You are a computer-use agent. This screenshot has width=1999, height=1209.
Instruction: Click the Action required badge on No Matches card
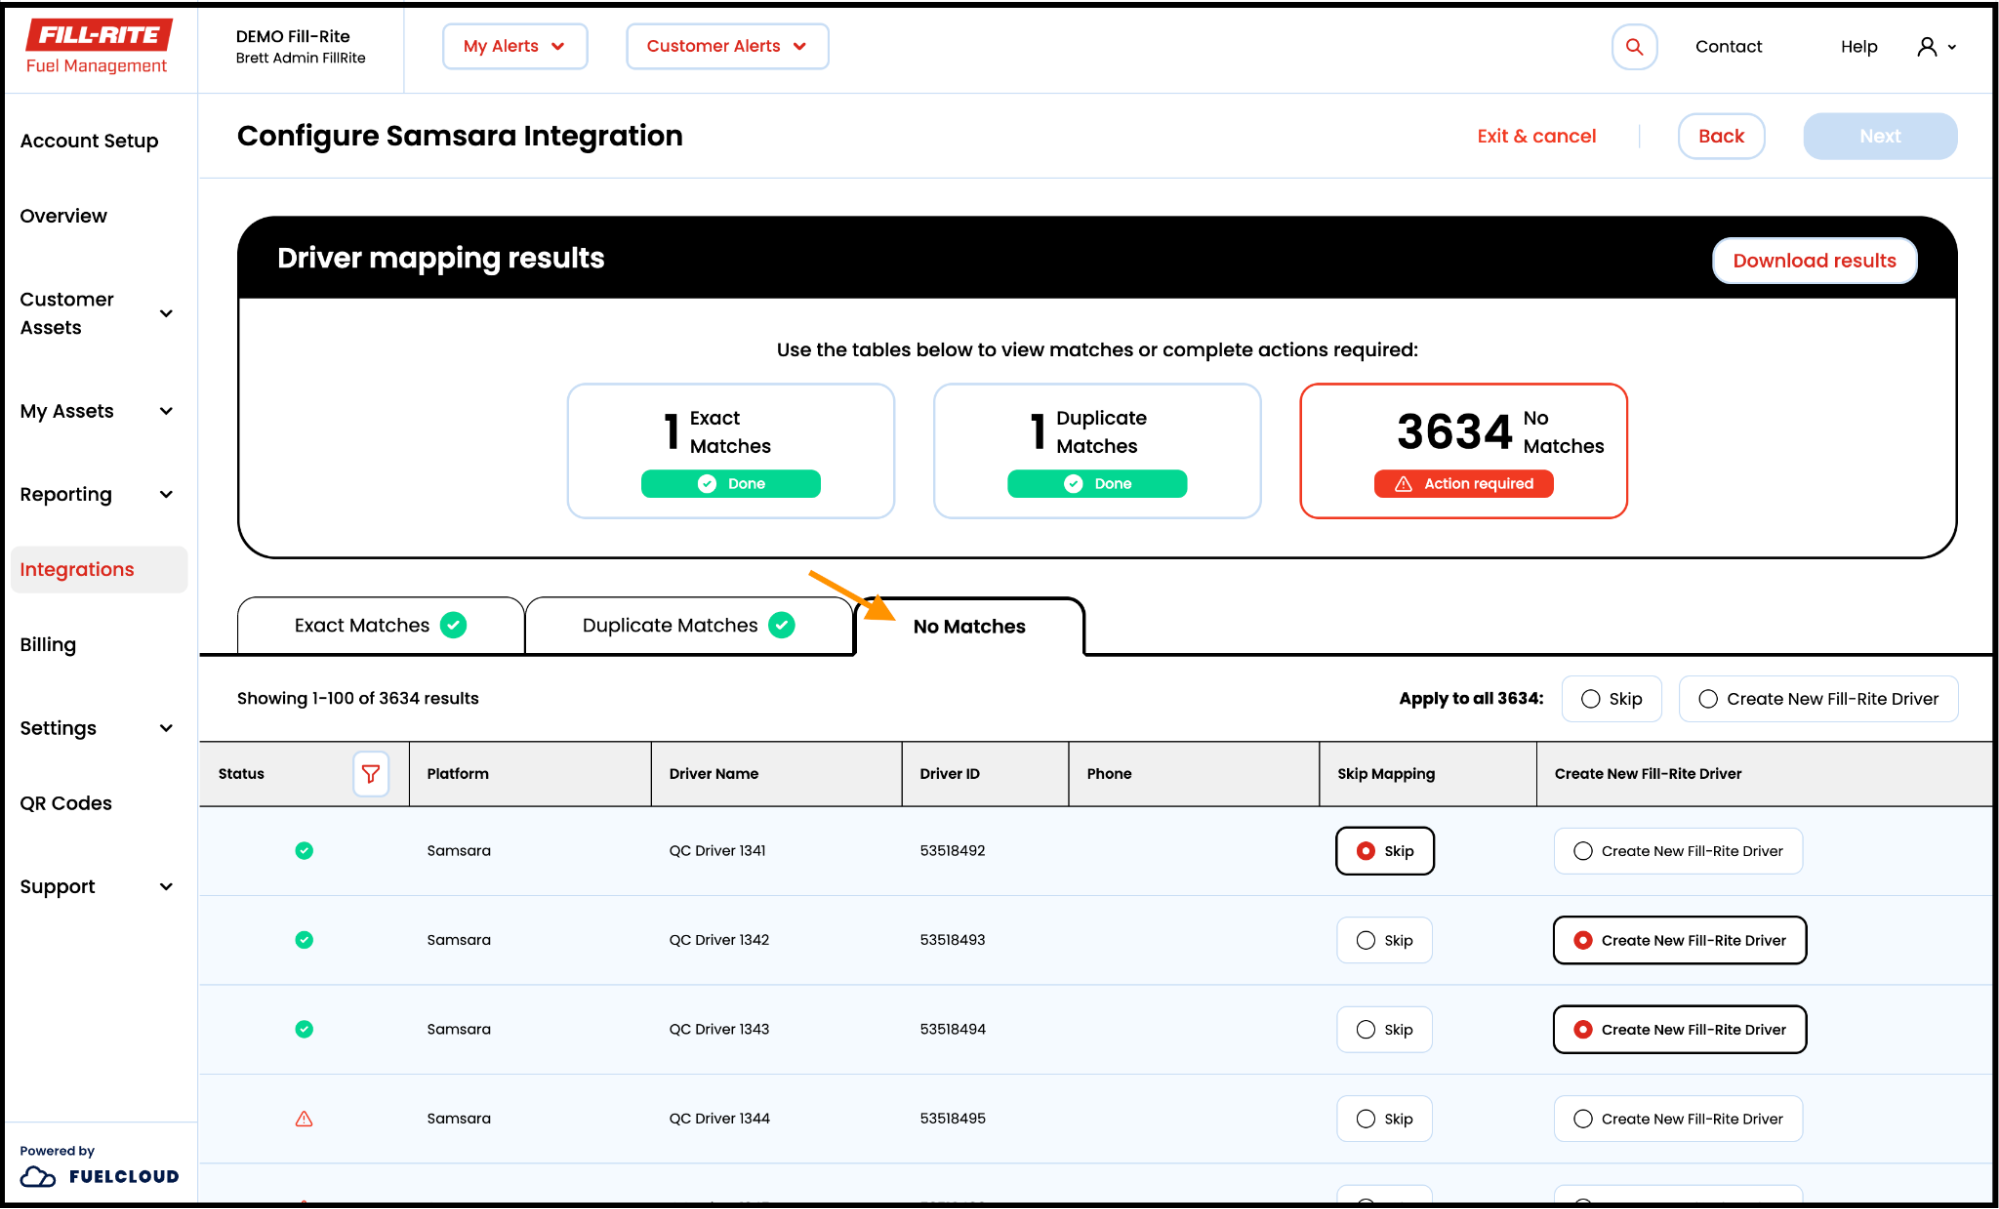[x=1463, y=483]
